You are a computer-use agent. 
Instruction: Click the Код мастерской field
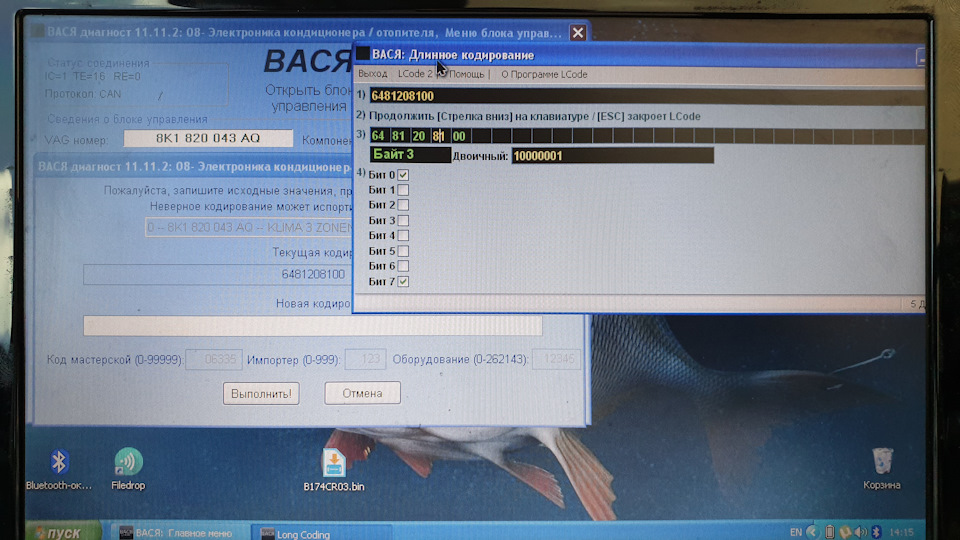214,359
